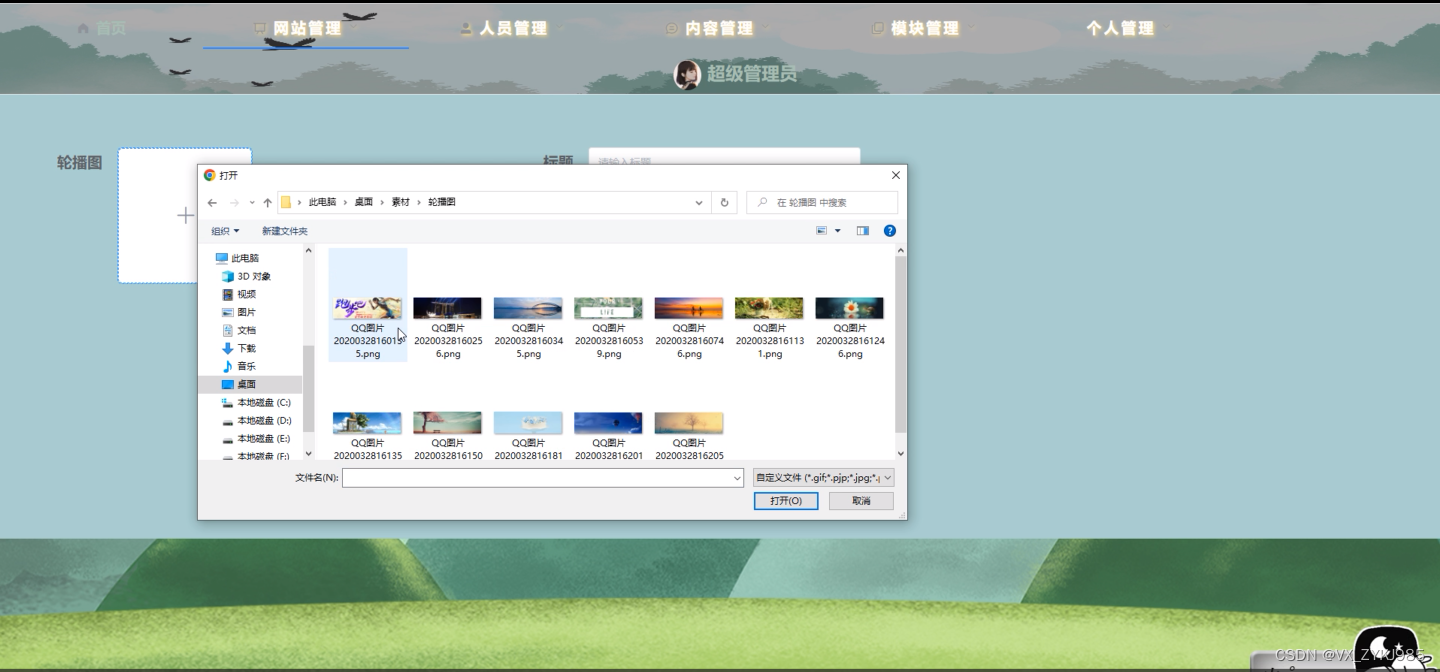1440x672 pixels.
Task: Select thumbnail starting 2020032816205
Action: (689, 423)
